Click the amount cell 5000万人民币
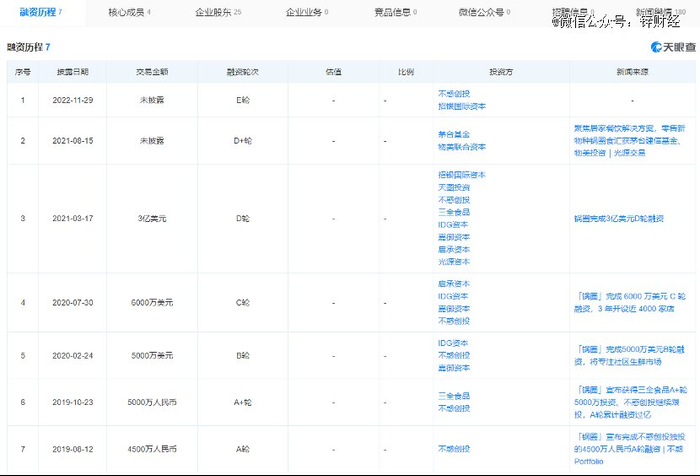This screenshot has height=476, width=700. (152, 402)
